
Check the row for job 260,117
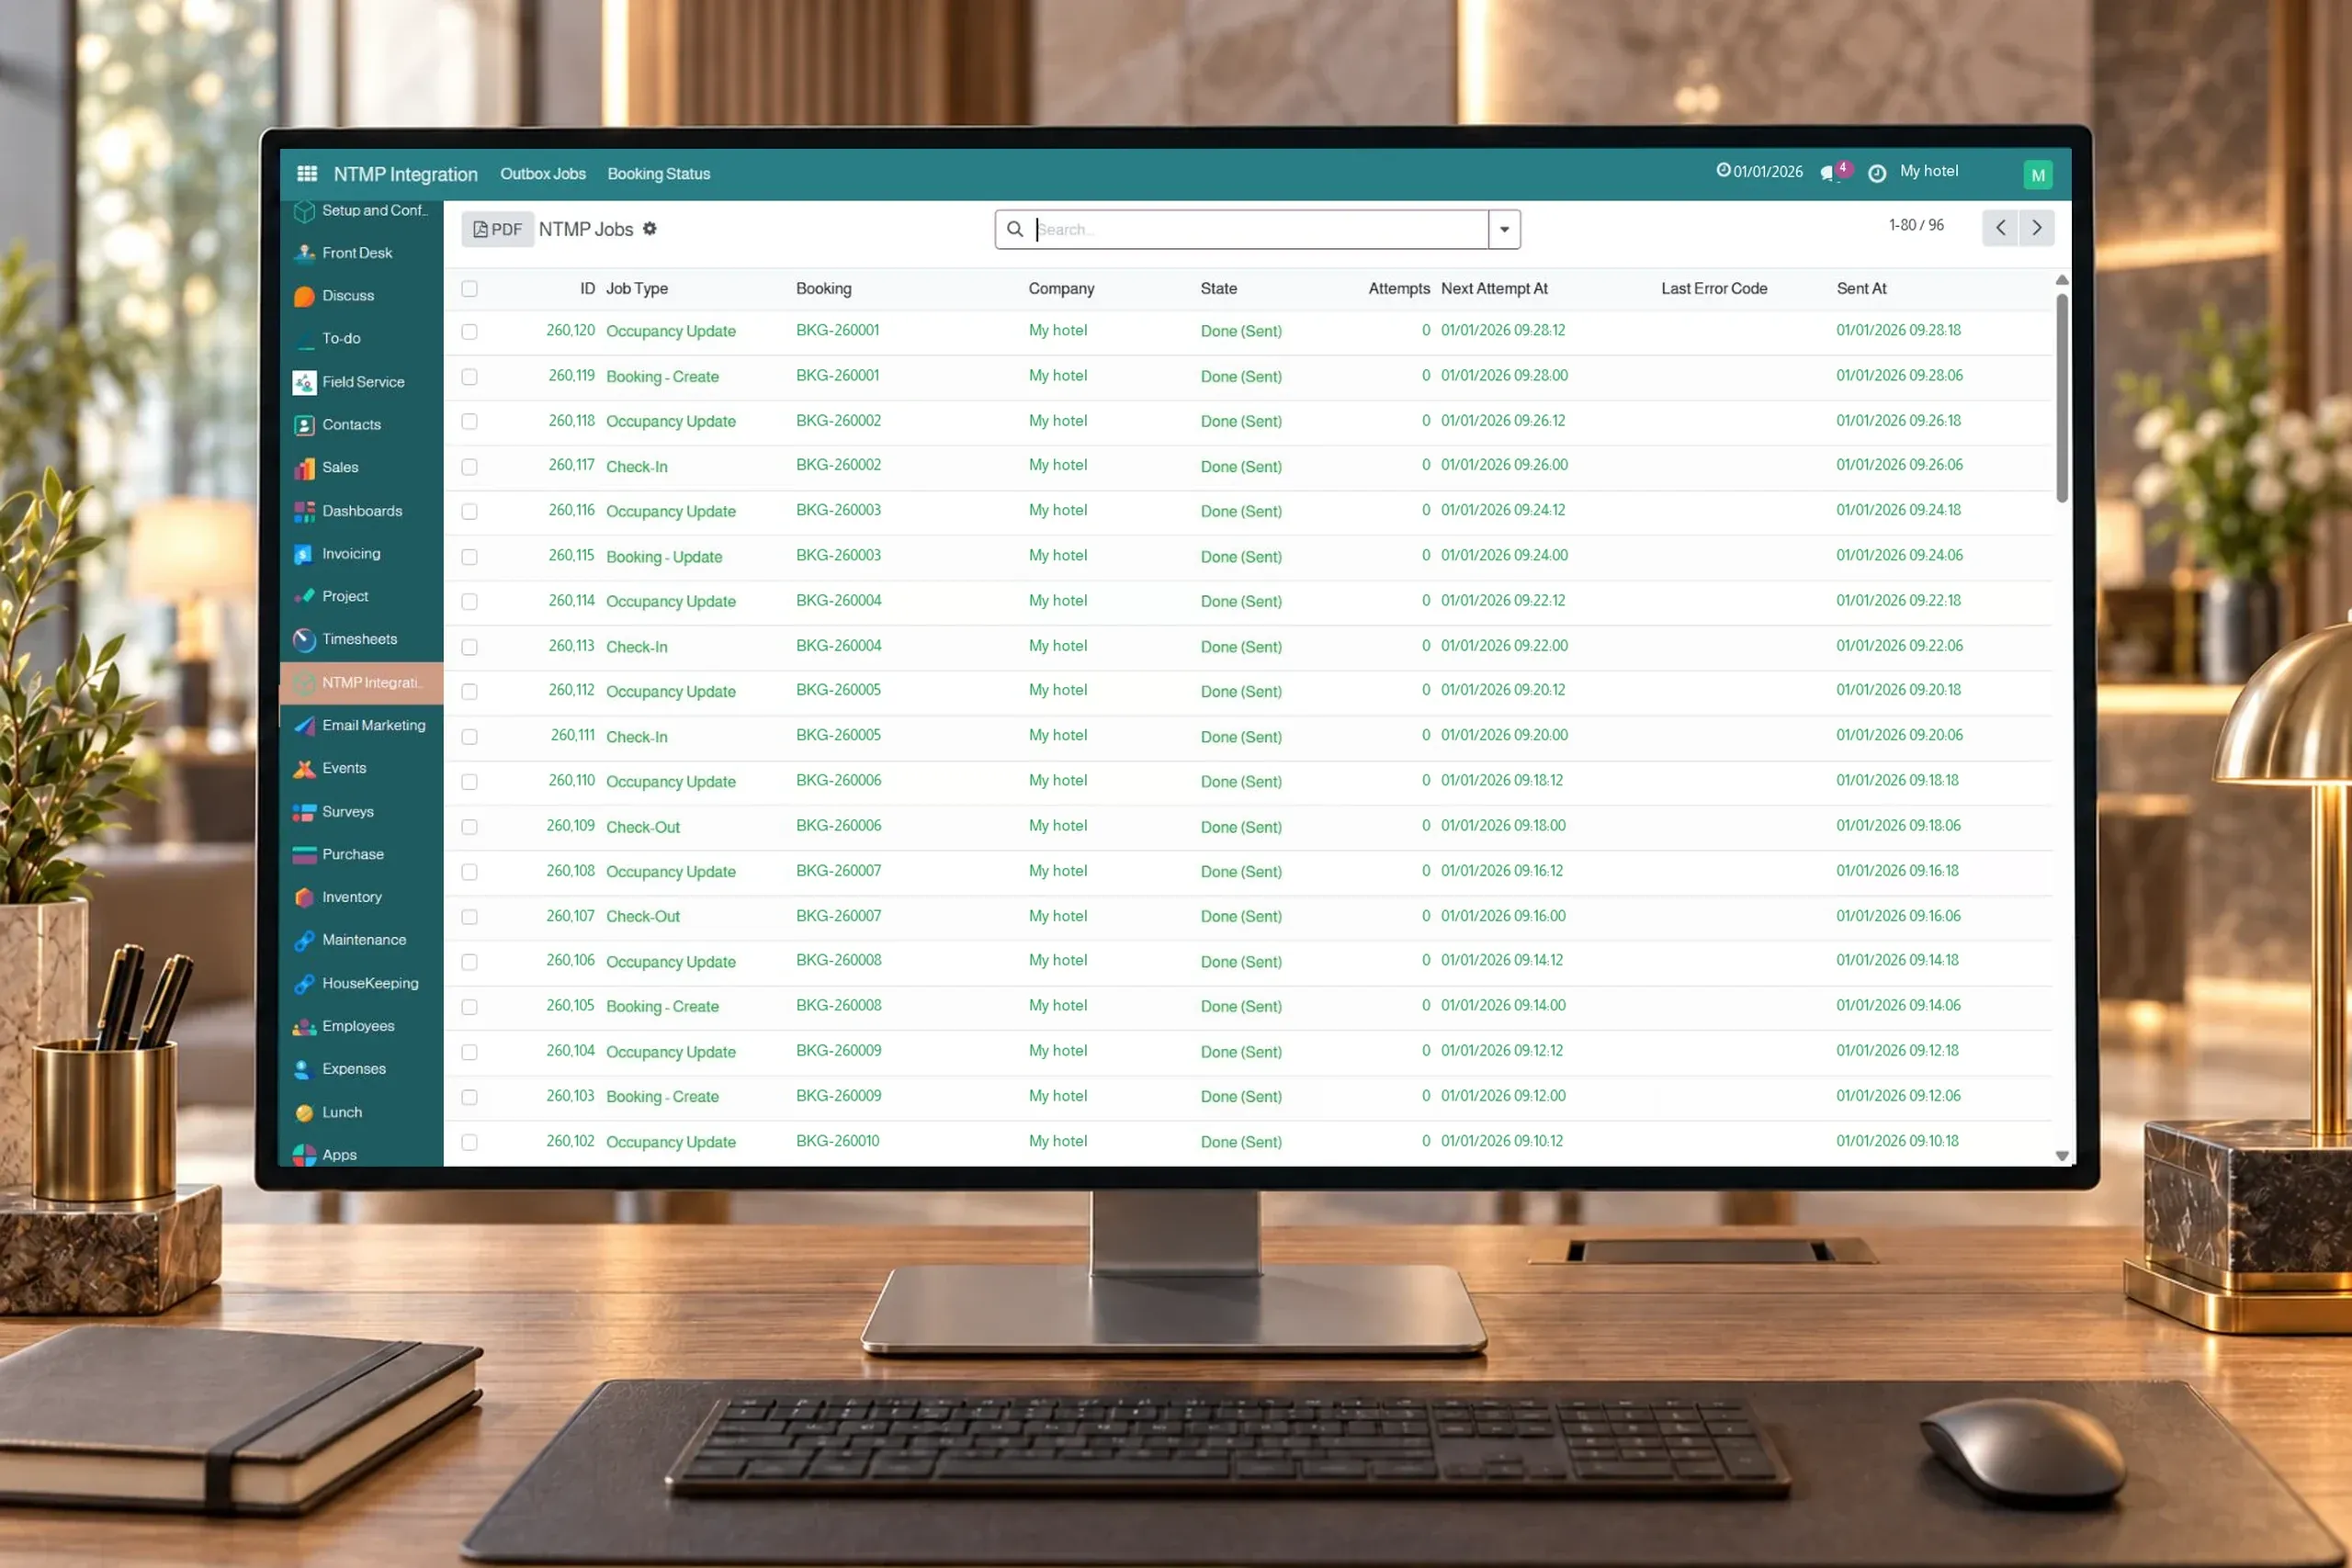[469, 467]
